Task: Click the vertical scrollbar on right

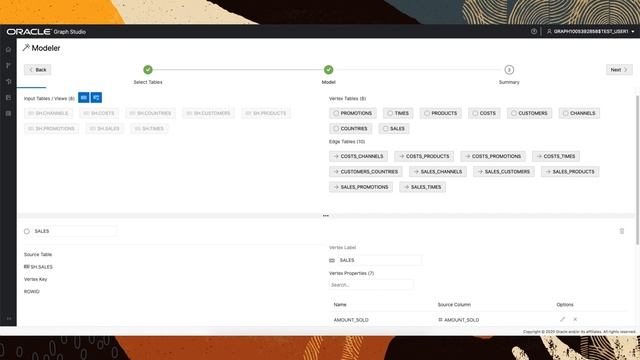Action: pos(637,170)
